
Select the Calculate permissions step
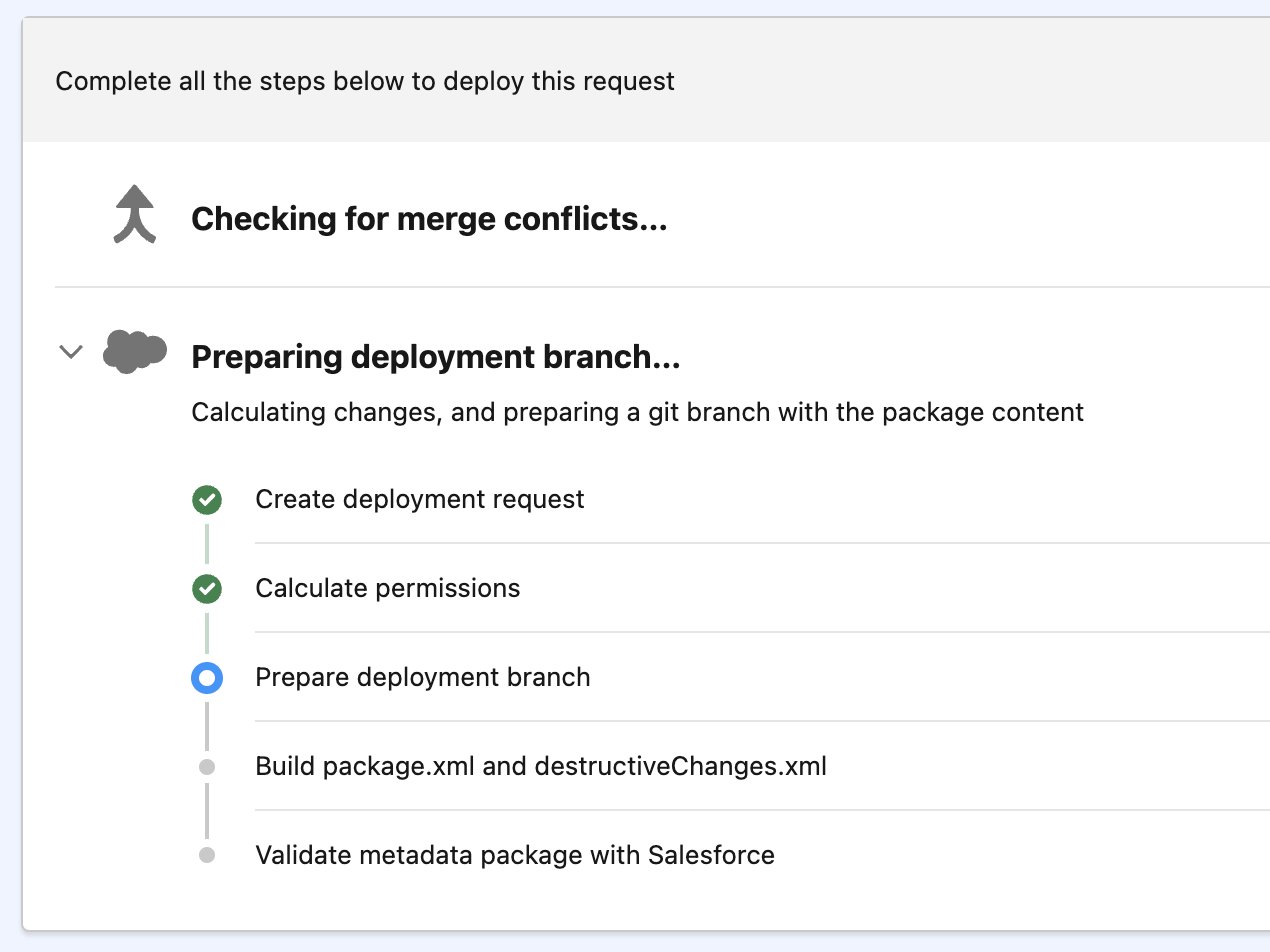click(388, 589)
